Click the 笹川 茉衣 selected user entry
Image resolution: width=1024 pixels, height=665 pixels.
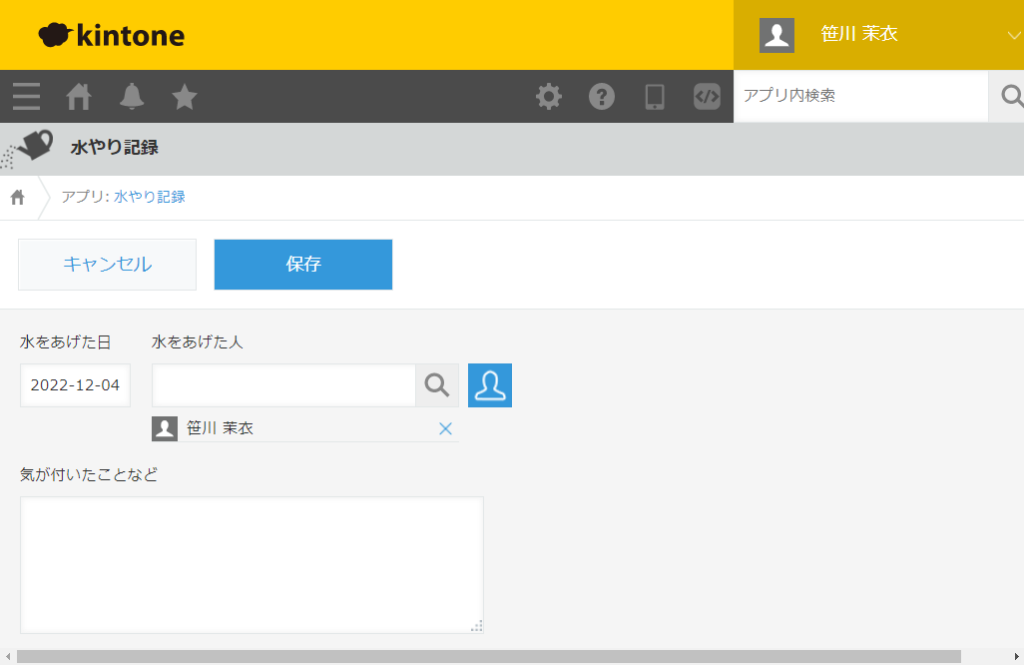click(x=305, y=429)
